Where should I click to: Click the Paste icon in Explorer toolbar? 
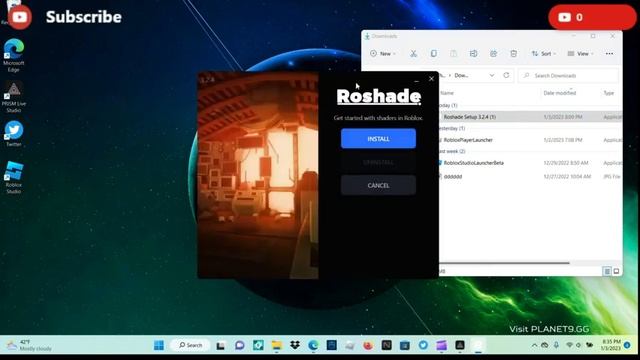pyautogui.click(x=453, y=53)
